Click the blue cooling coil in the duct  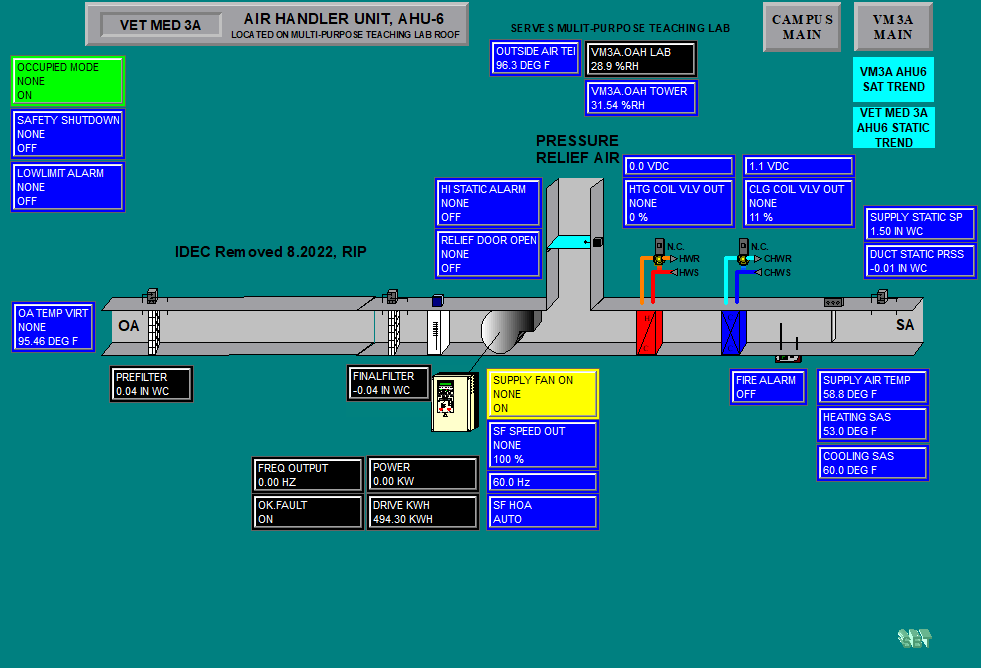tap(733, 330)
